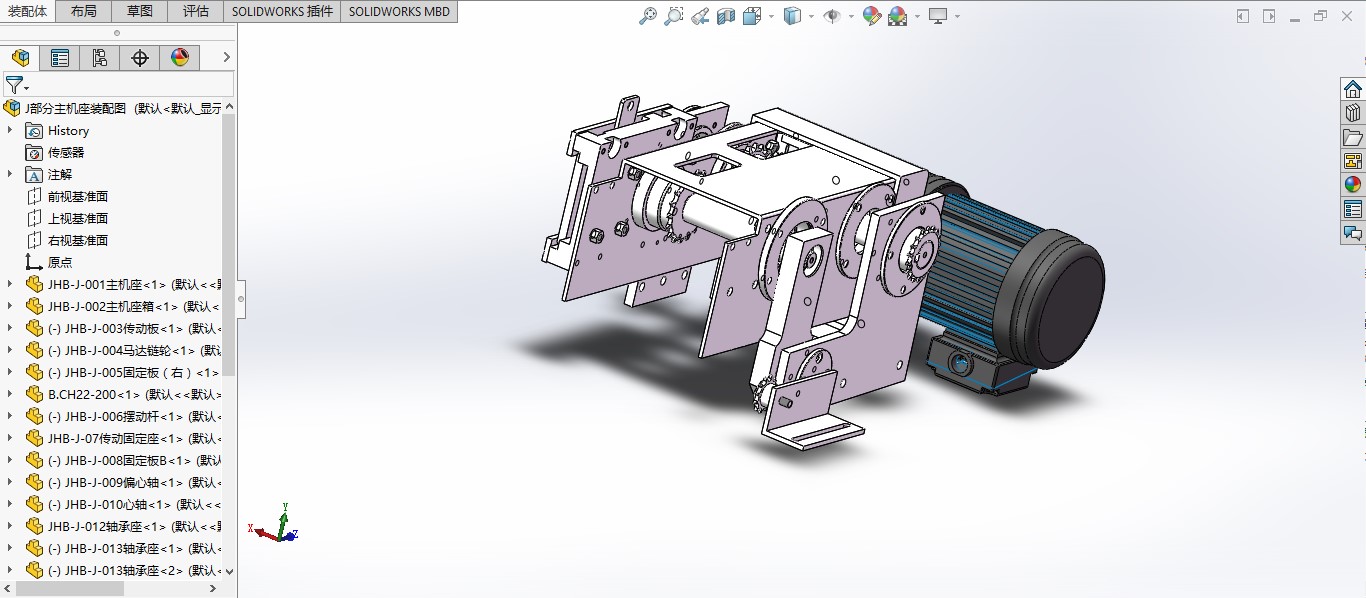The height and width of the screenshot is (598, 1366).
Task: Open the Display Style dropdown arrow
Action: (811, 16)
